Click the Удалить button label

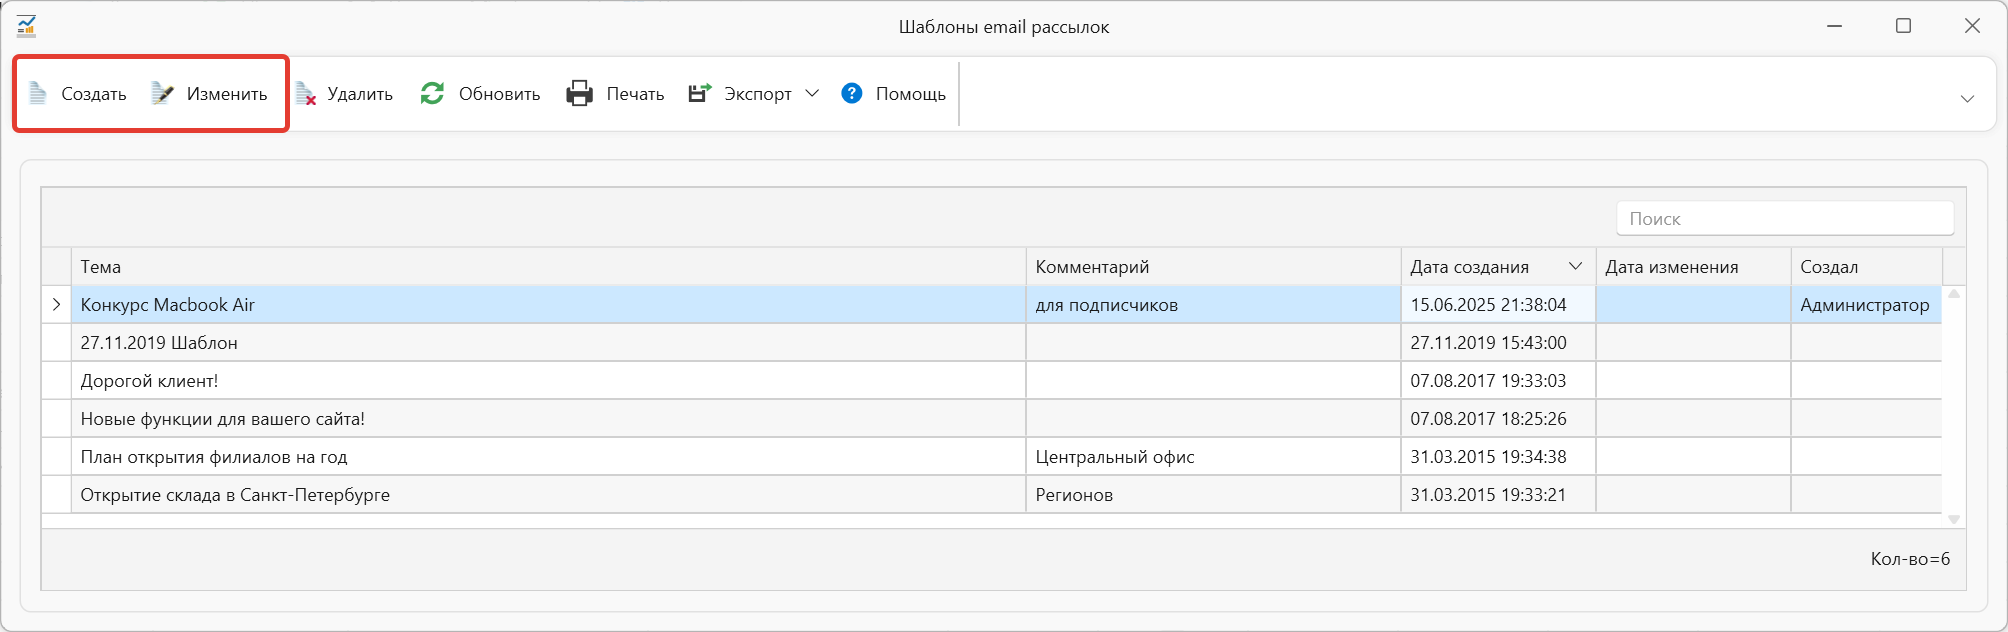pyautogui.click(x=360, y=94)
